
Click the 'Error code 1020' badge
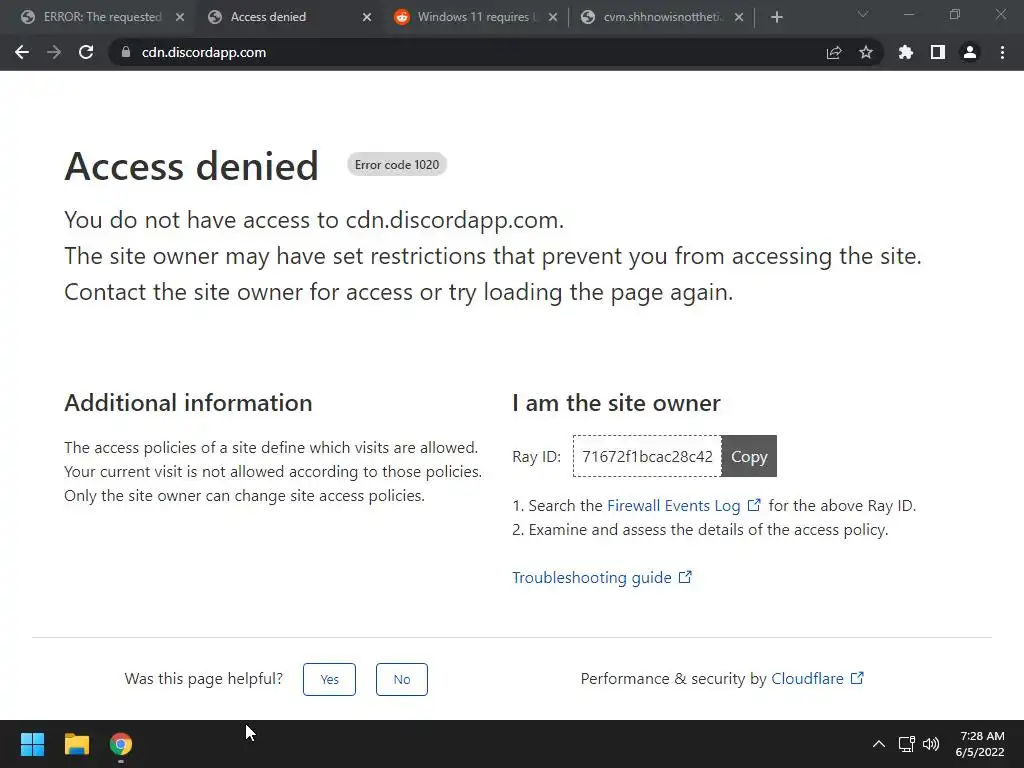tap(397, 165)
